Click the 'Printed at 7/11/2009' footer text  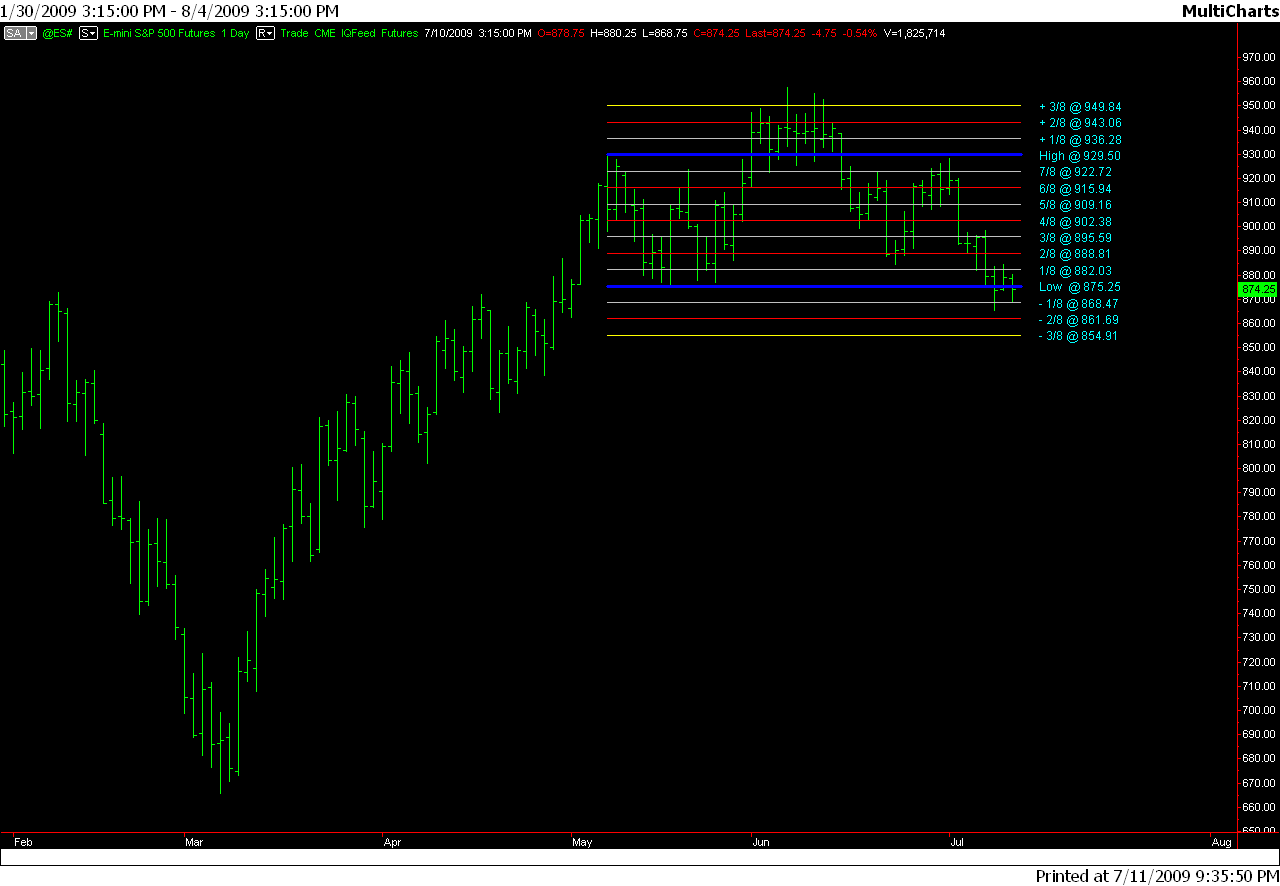(1156, 876)
